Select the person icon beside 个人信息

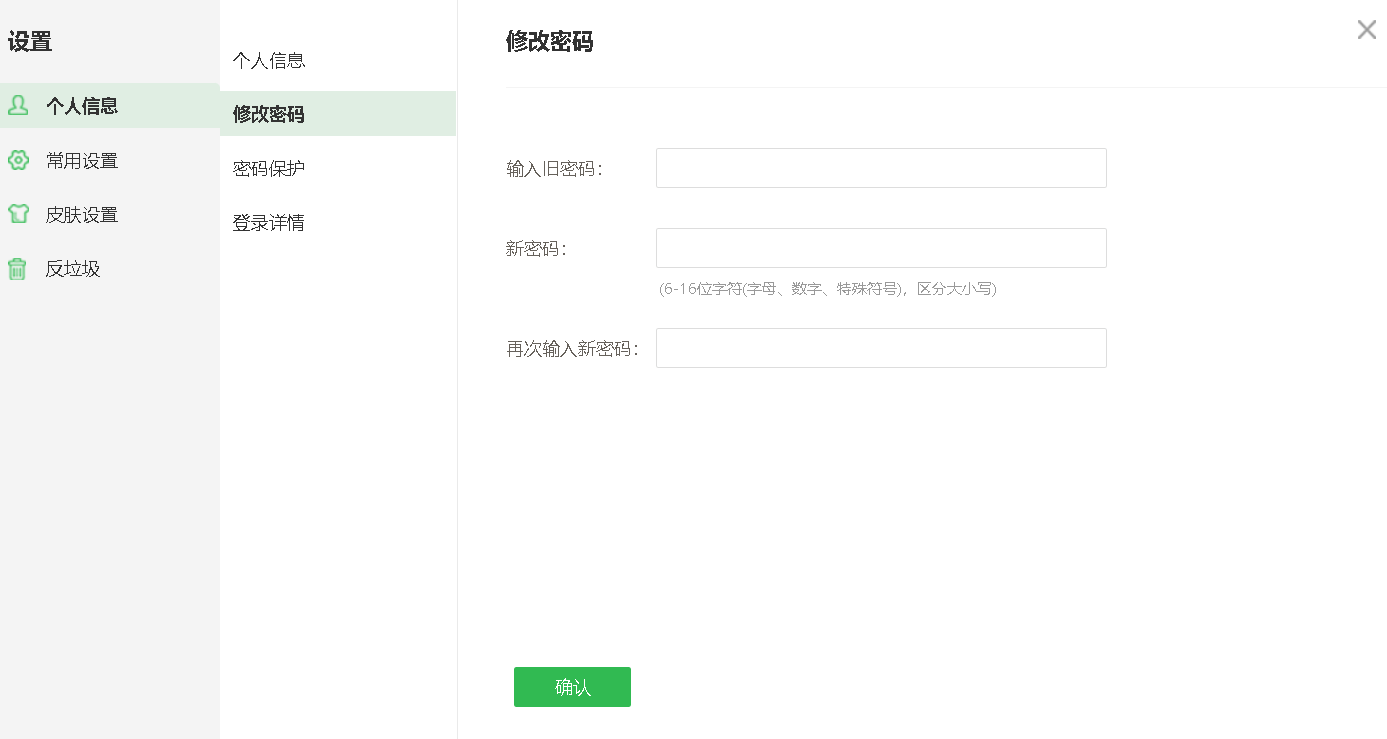click(18, 104)
